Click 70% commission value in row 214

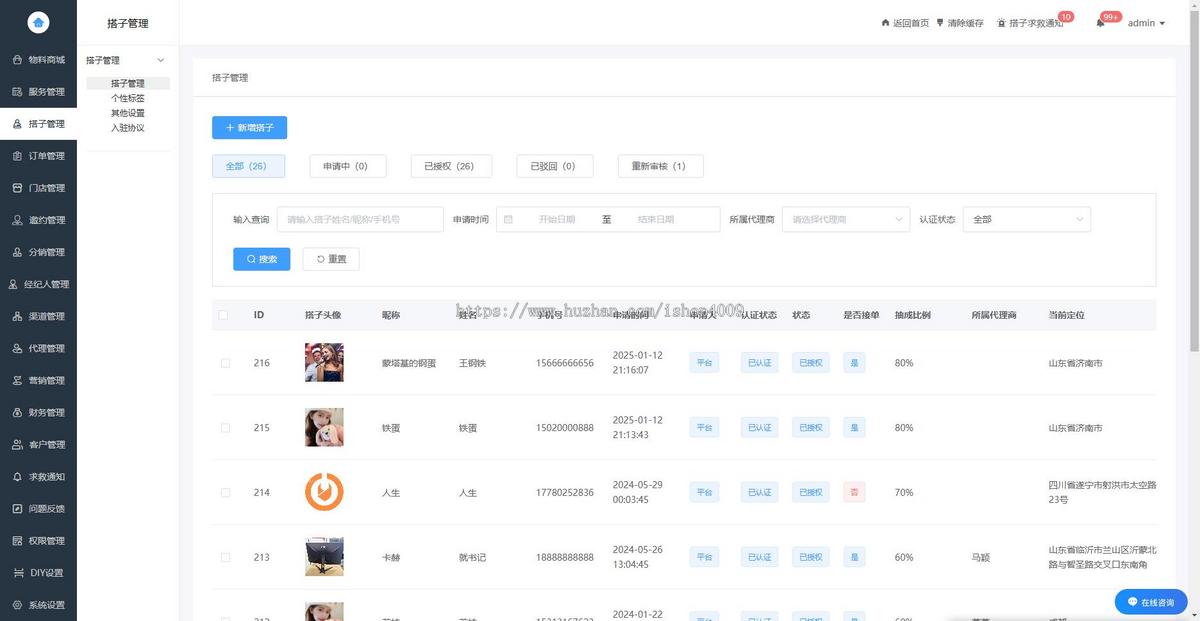[904, 493]
